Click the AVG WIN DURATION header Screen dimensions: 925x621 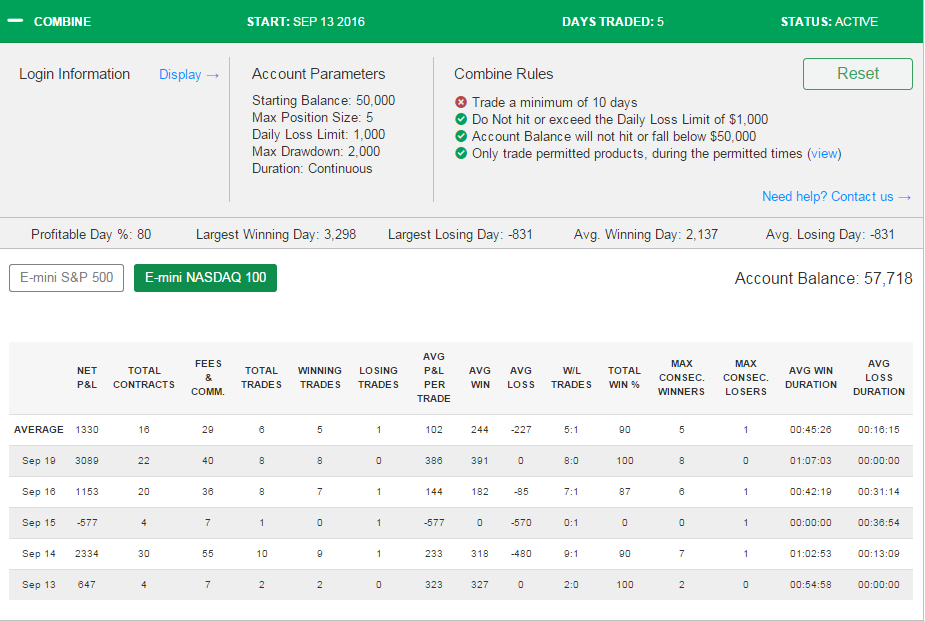coord(811,377)
